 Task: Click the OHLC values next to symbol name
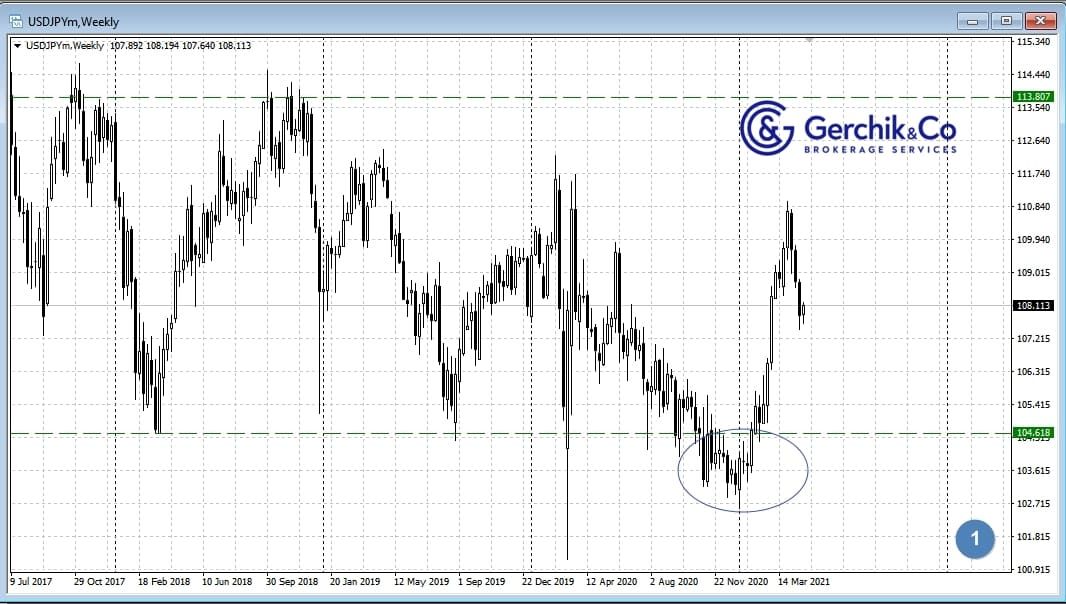click(180, 45)
